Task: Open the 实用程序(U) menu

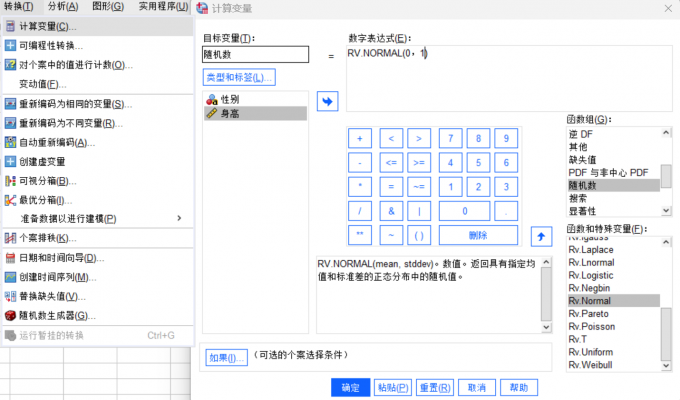Action: pos(163,6)
